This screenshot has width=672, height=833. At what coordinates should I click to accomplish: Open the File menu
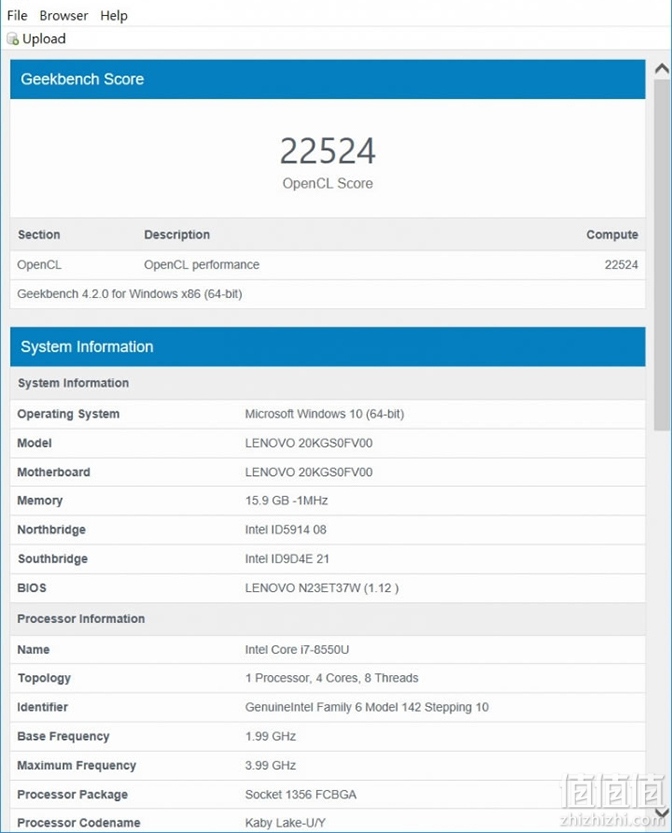pos(17,15)
